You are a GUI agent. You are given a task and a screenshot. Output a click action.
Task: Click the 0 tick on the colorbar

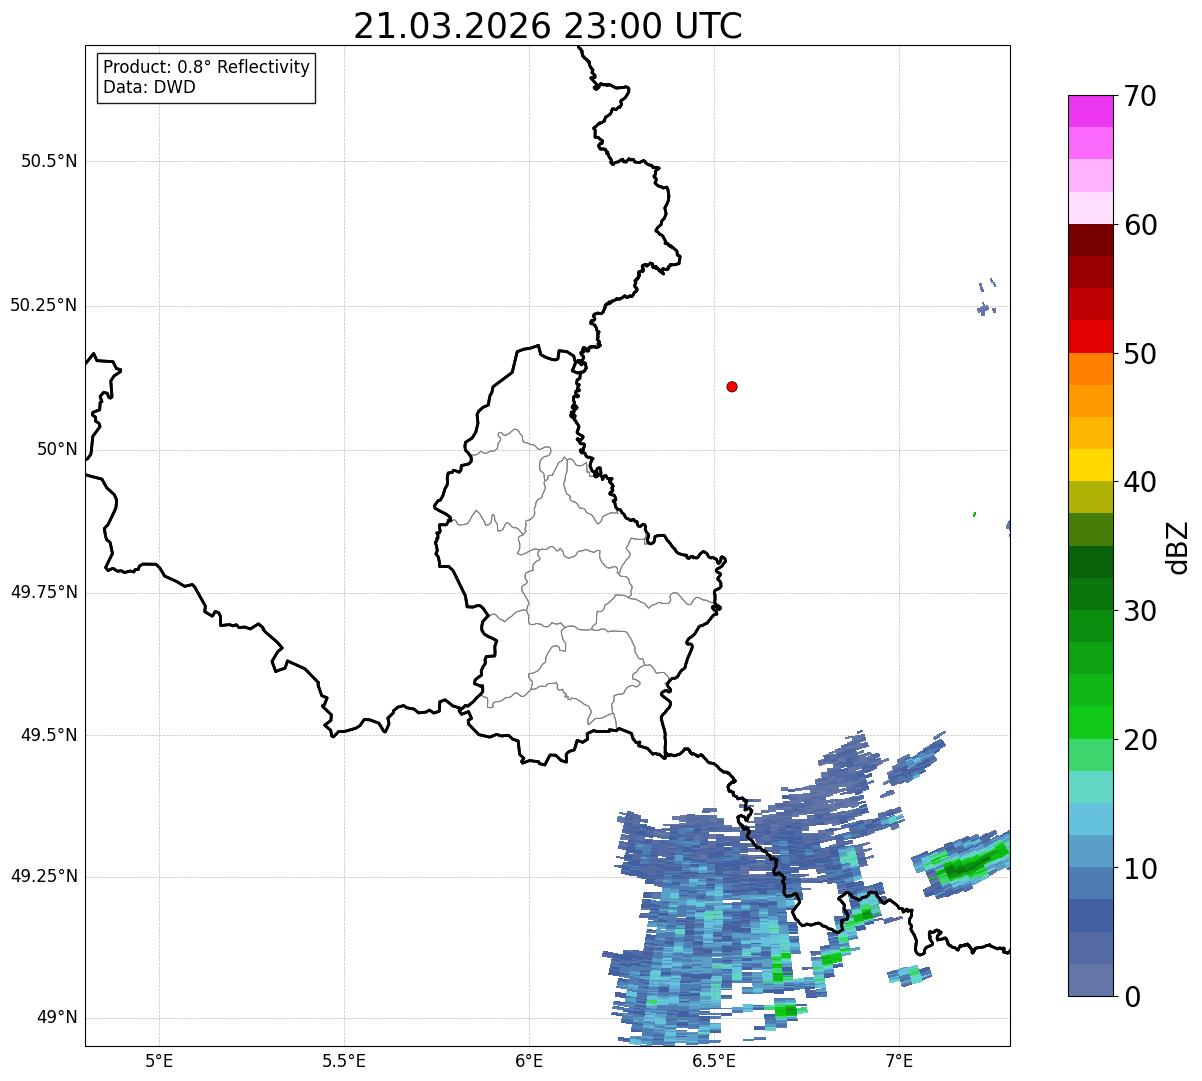1132,997
